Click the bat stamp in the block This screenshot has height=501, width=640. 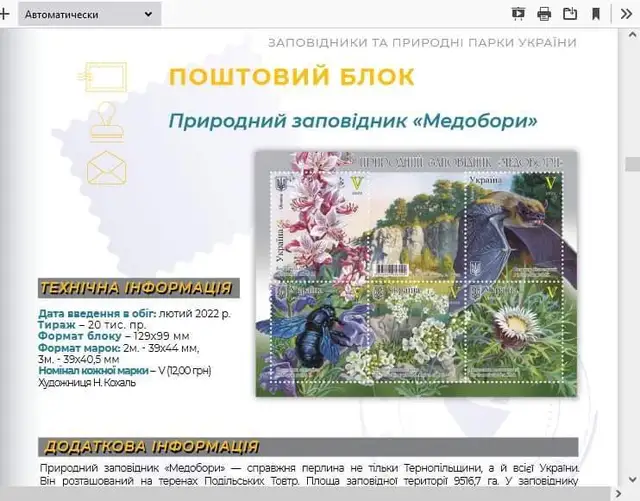[x=514, y=227]
